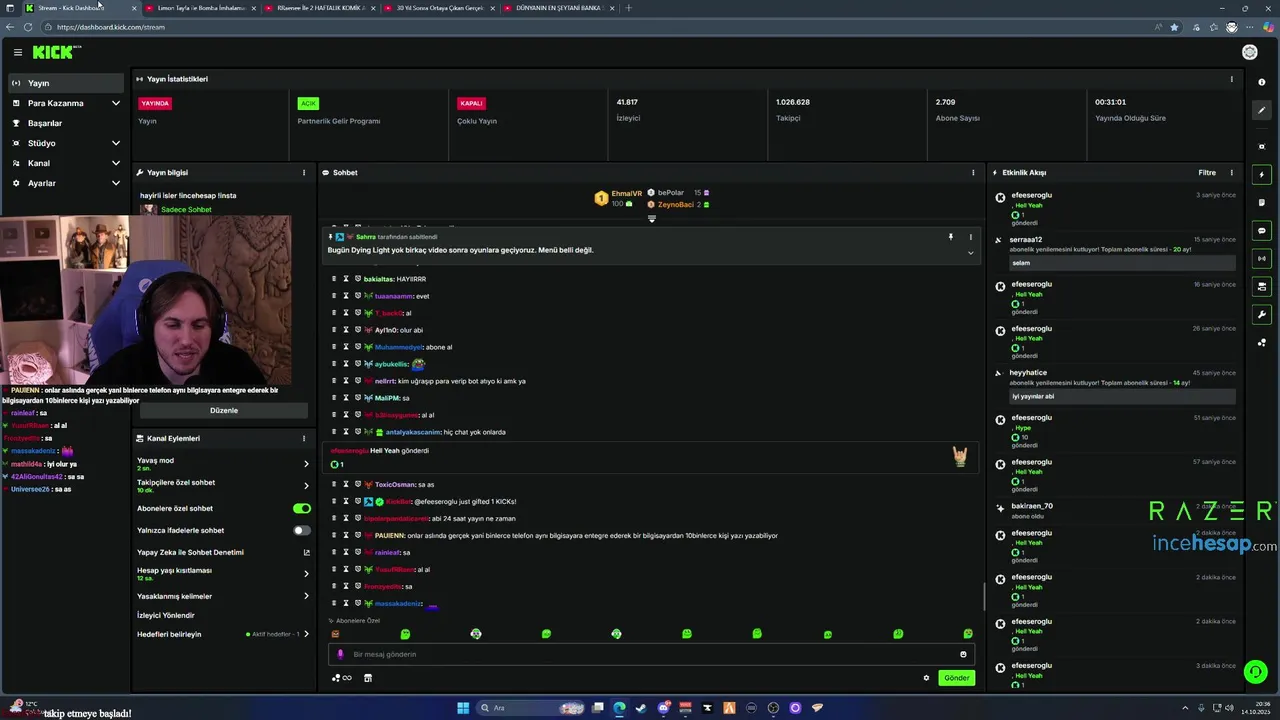This screenshot has width=1280, height=720.
Task: Click the green headset support button
Action: click(1255, 672)
